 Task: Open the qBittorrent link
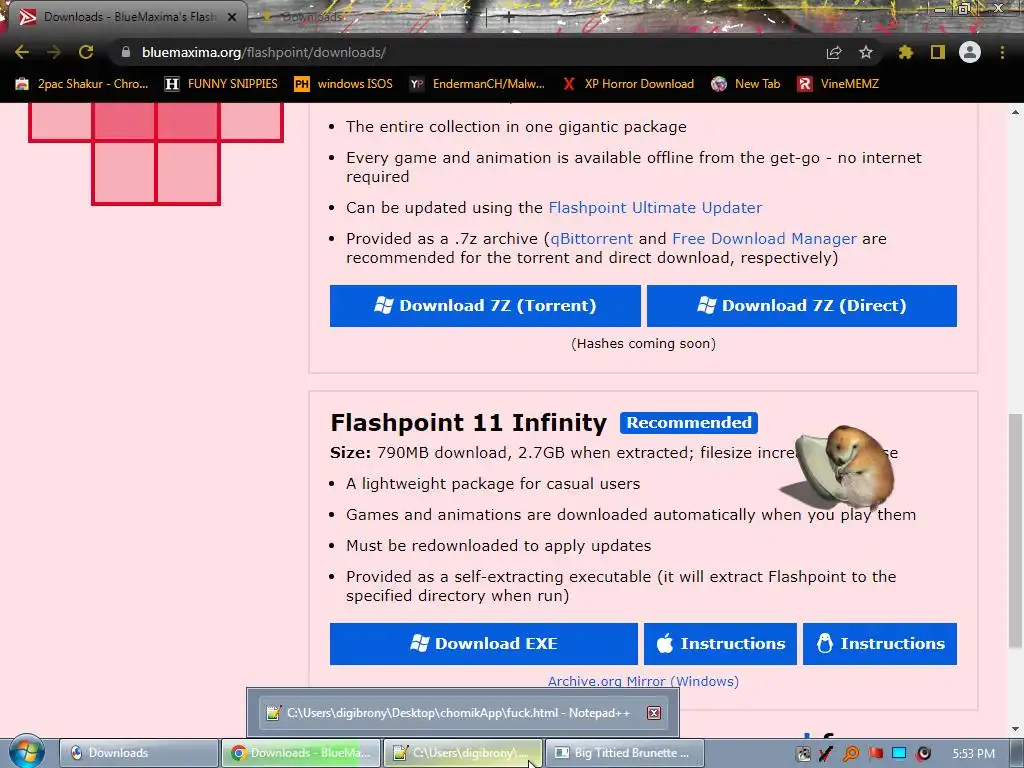pyautogui.click(x=592, y=238)
